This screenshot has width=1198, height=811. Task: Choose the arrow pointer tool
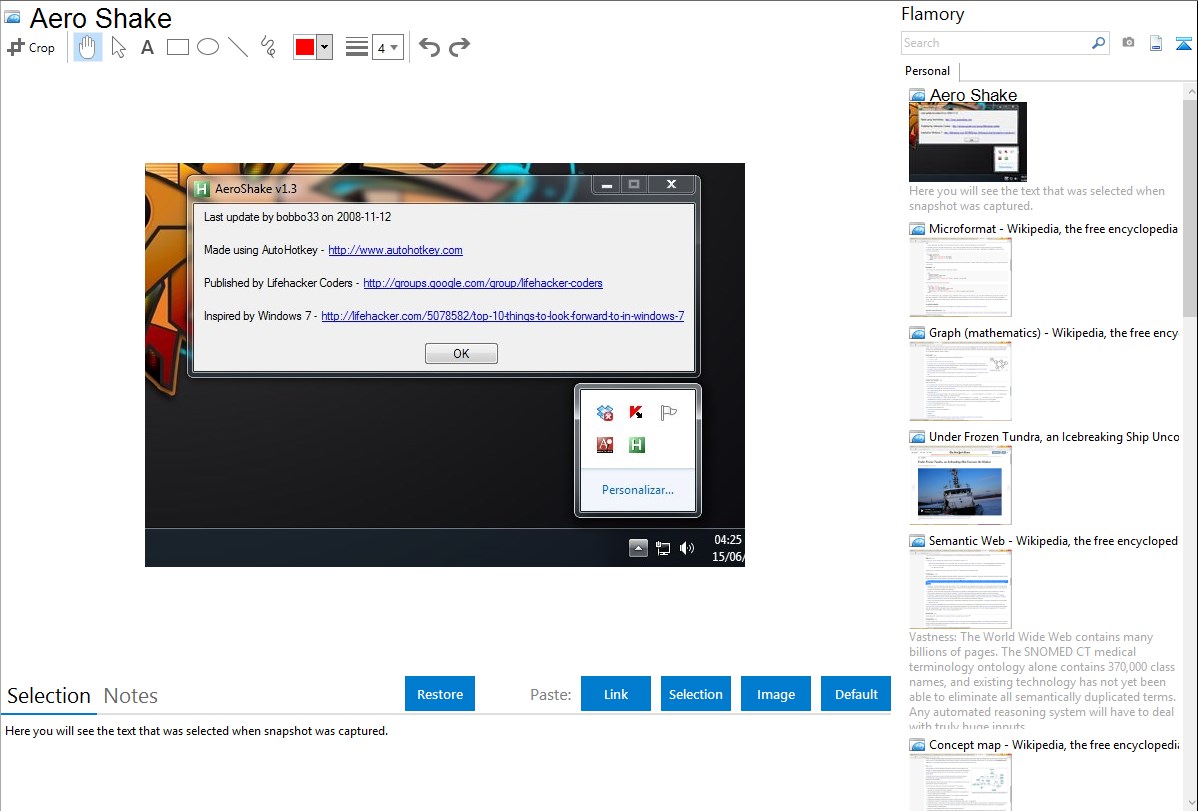tap(118, 47)
